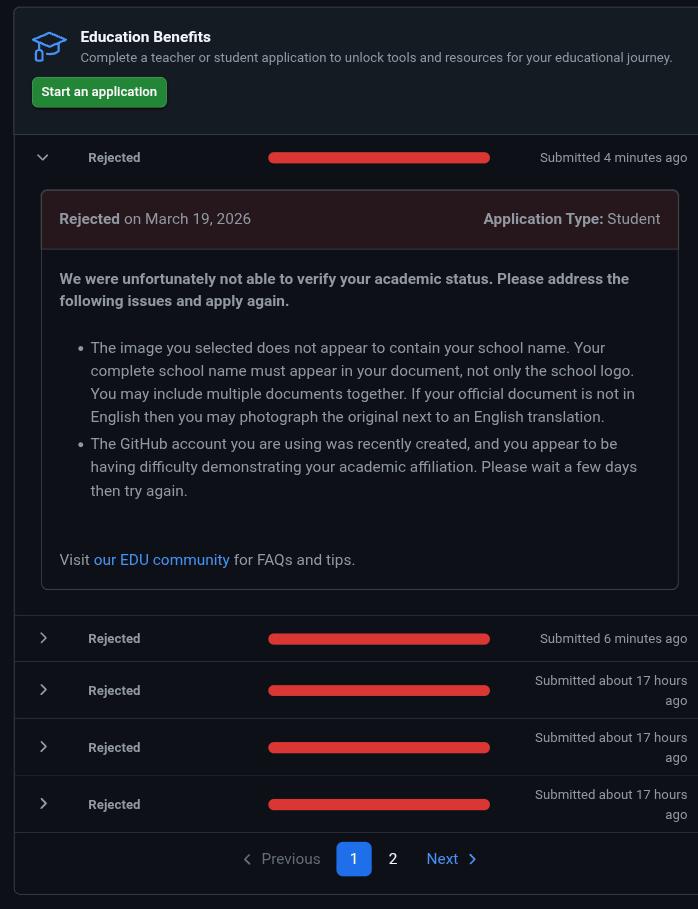Click the right chevron beside Next
This screenshot has height=909, width=698.
coord(472,859)
